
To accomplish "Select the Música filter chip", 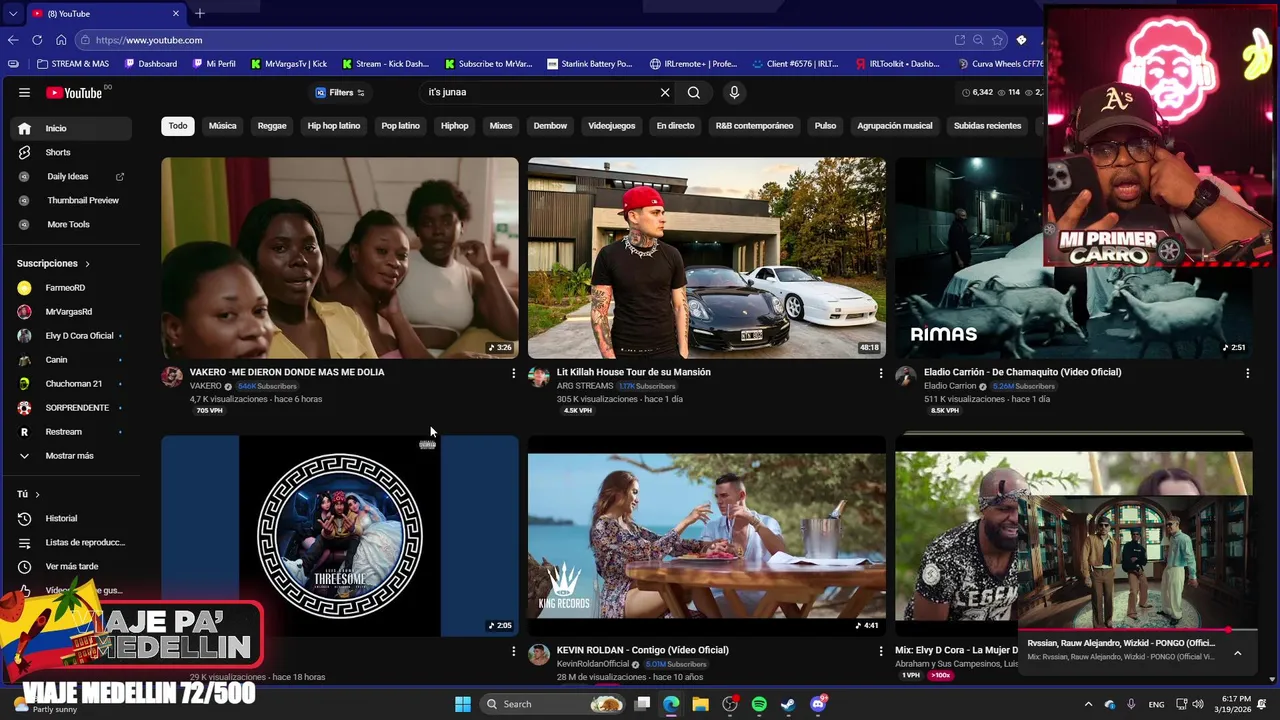I will point(222,126).
